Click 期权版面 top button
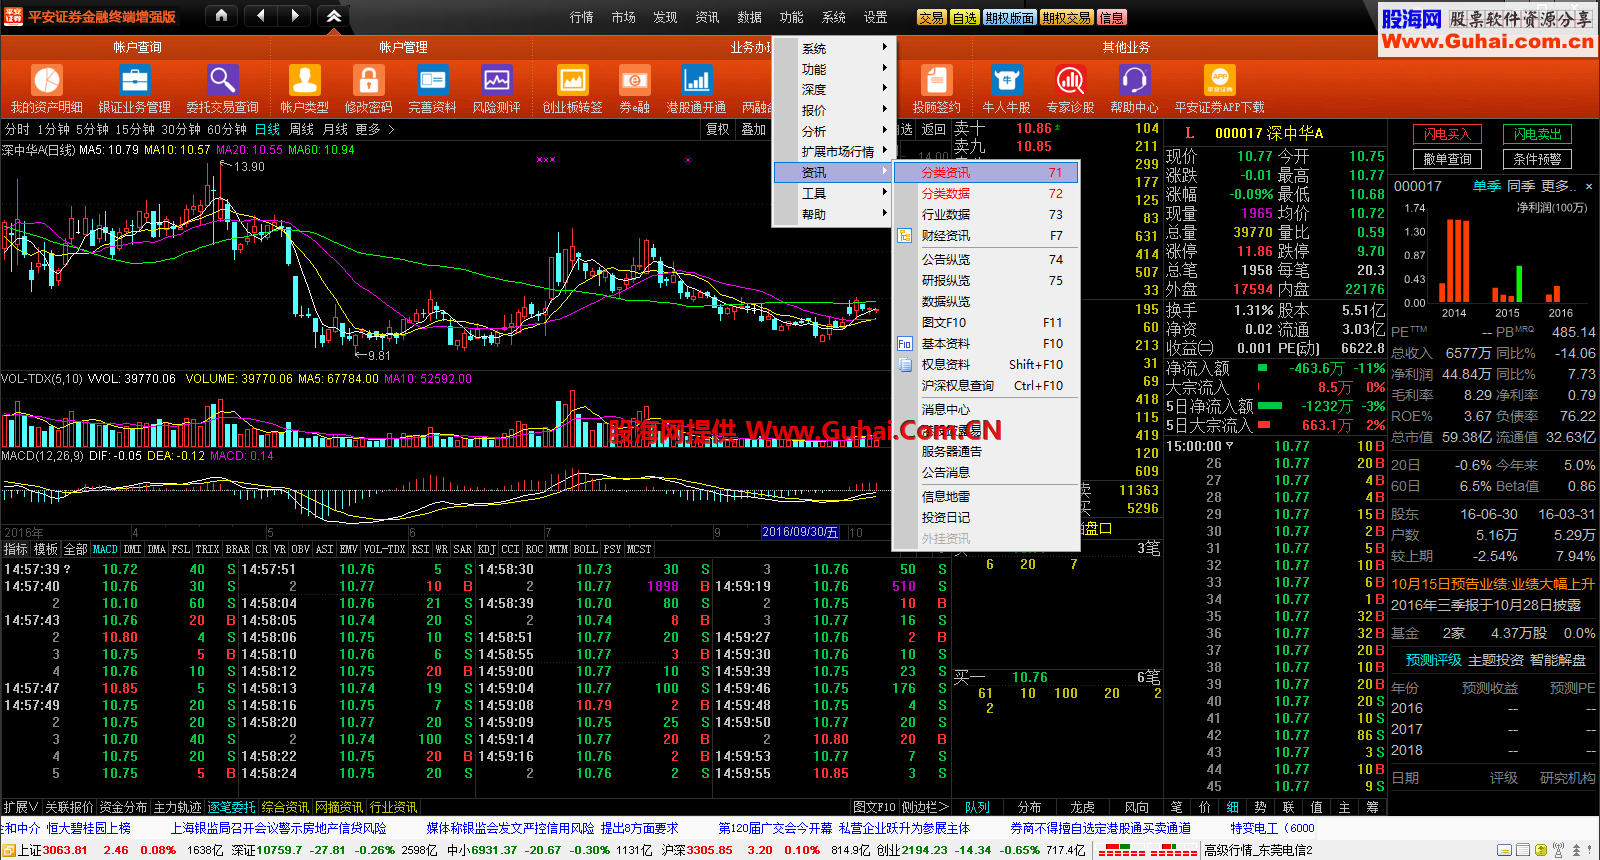 (x=1009, y=17)
